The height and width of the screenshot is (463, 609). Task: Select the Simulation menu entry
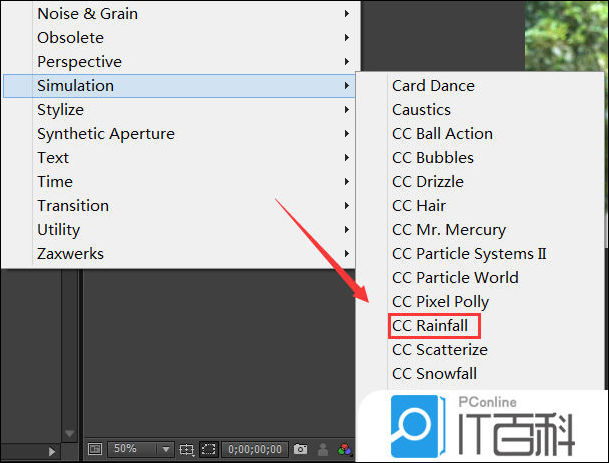tap(179, 86)
